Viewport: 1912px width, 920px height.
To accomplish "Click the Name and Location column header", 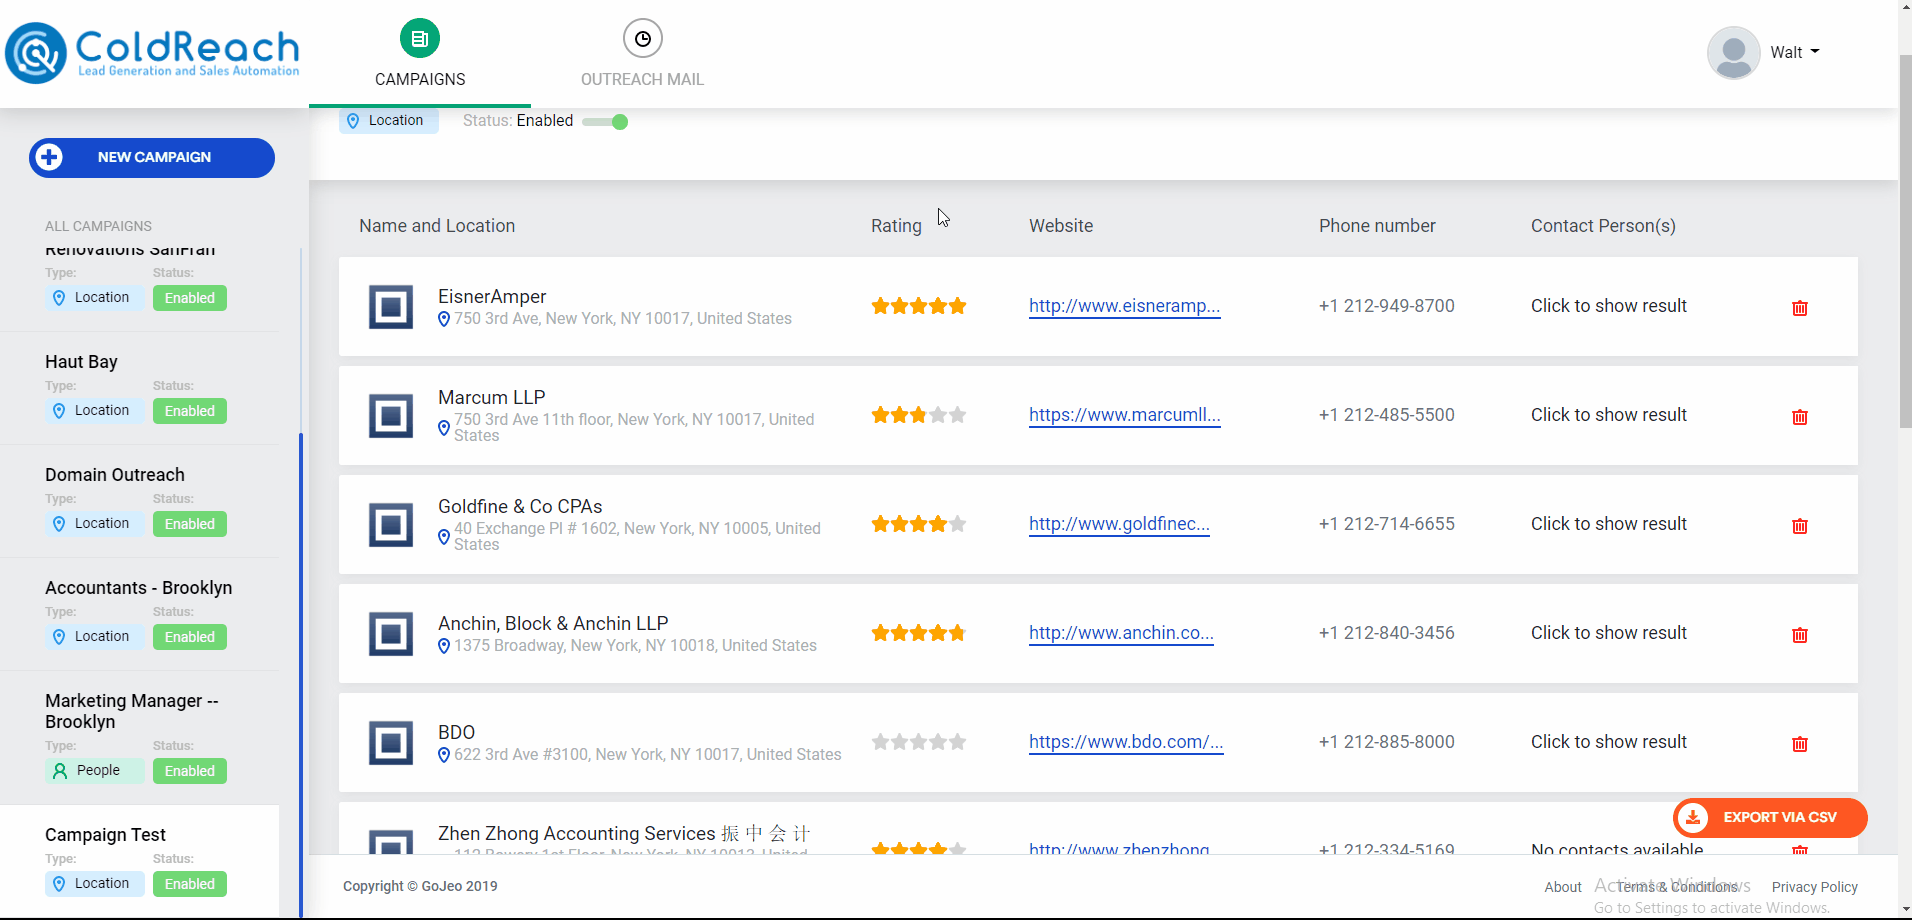I will point(437,226).
